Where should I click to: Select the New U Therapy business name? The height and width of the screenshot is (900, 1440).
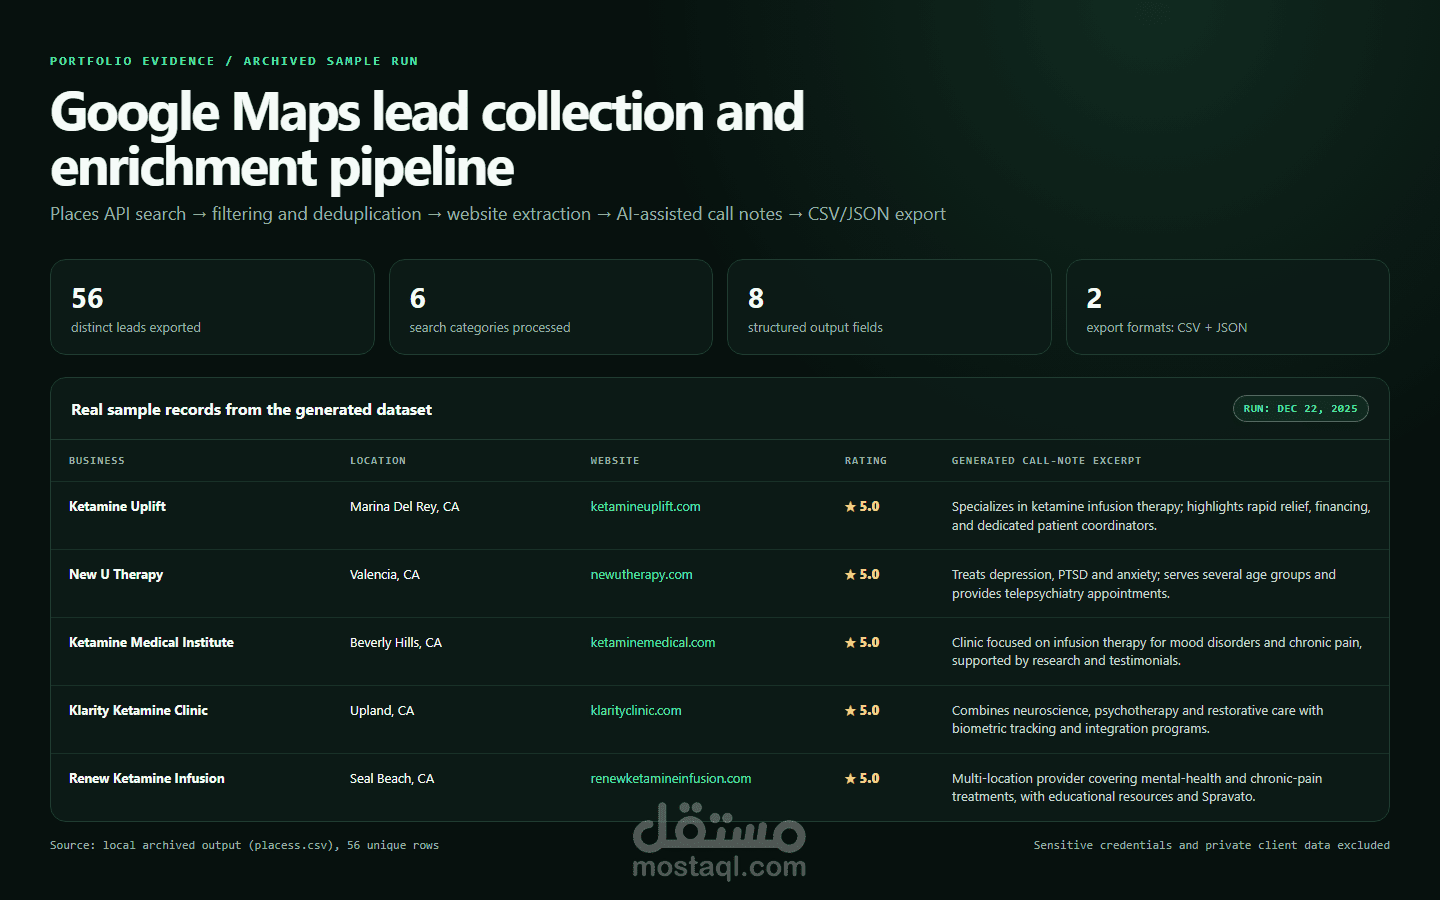click(116, 575)
